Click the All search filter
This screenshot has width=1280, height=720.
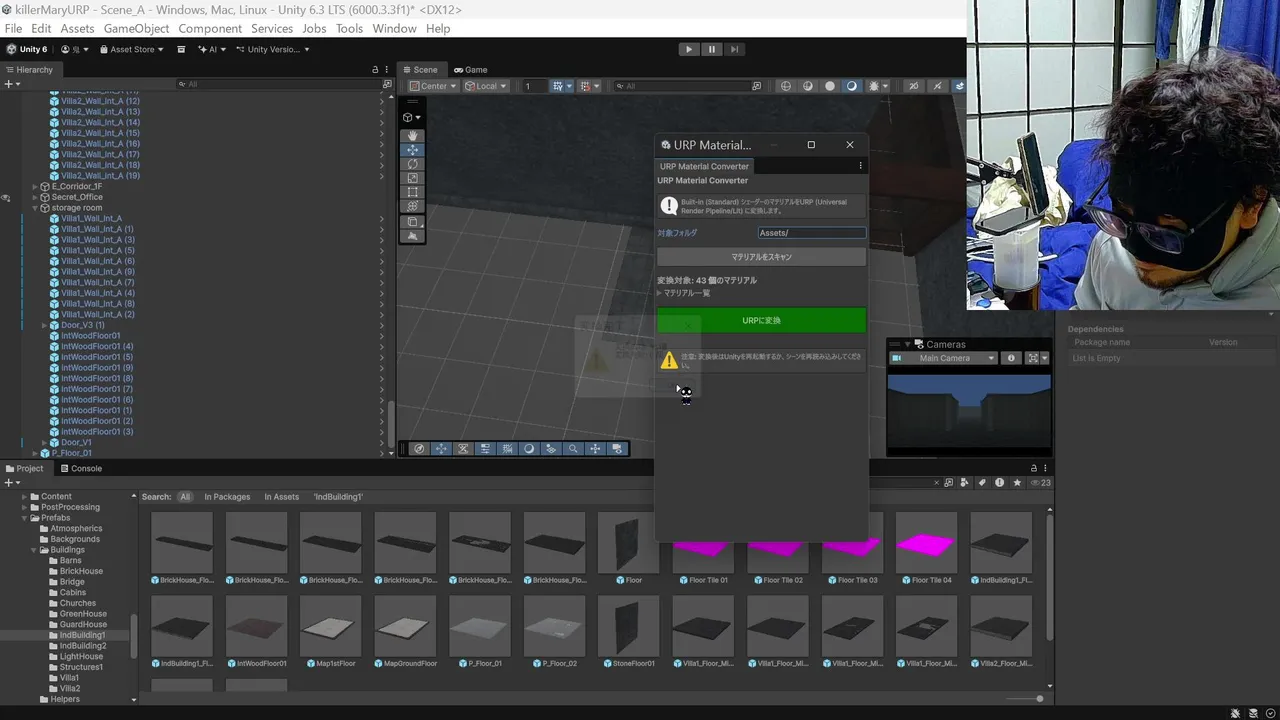pyautogui.click(x=185, y=497)
